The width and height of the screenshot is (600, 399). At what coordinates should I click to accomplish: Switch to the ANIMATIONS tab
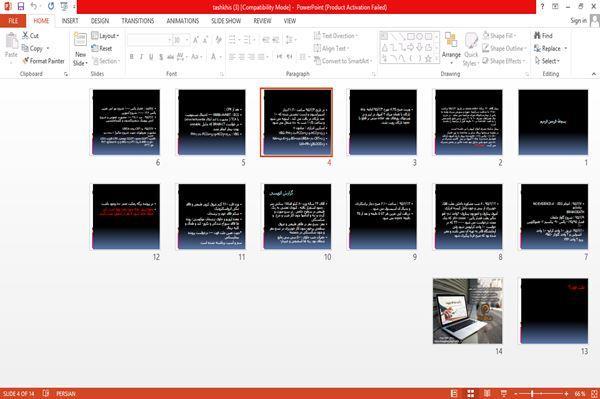183,21
